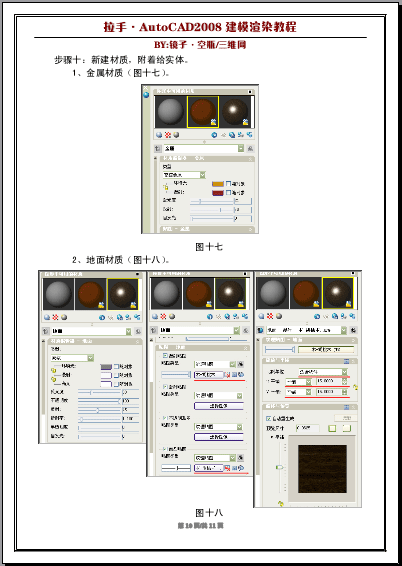This screenshot has height=566, width=402.
Task: Click dark red color swatch in Figure 17 panel
Action: [218, 193]
